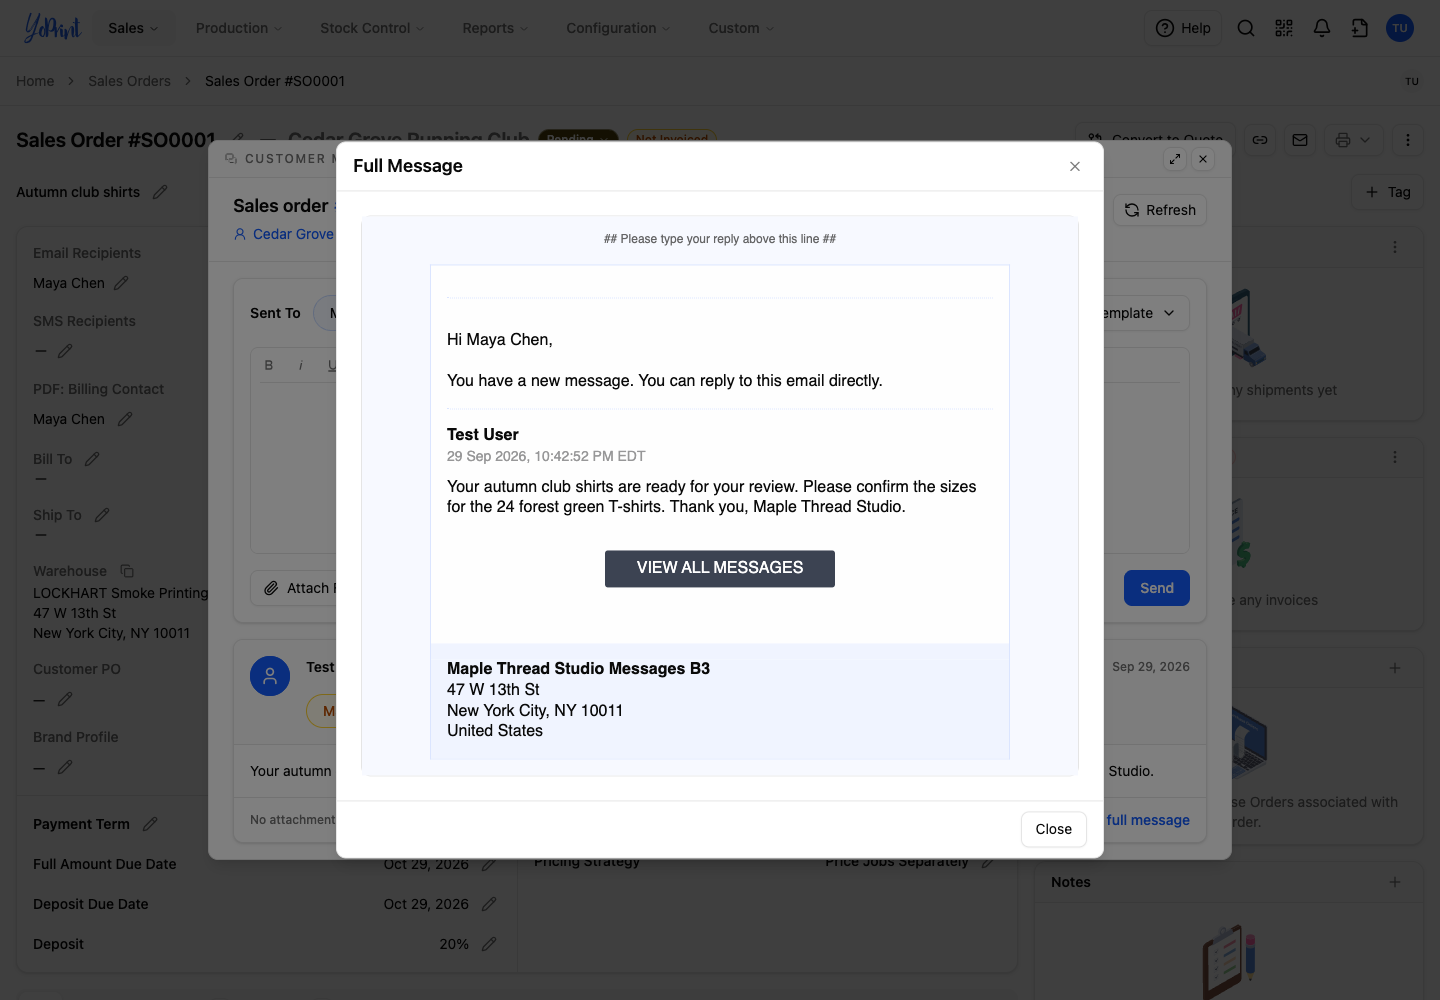Open the full message link
Viewport: 1440px width, 1000px height.
1148,820
